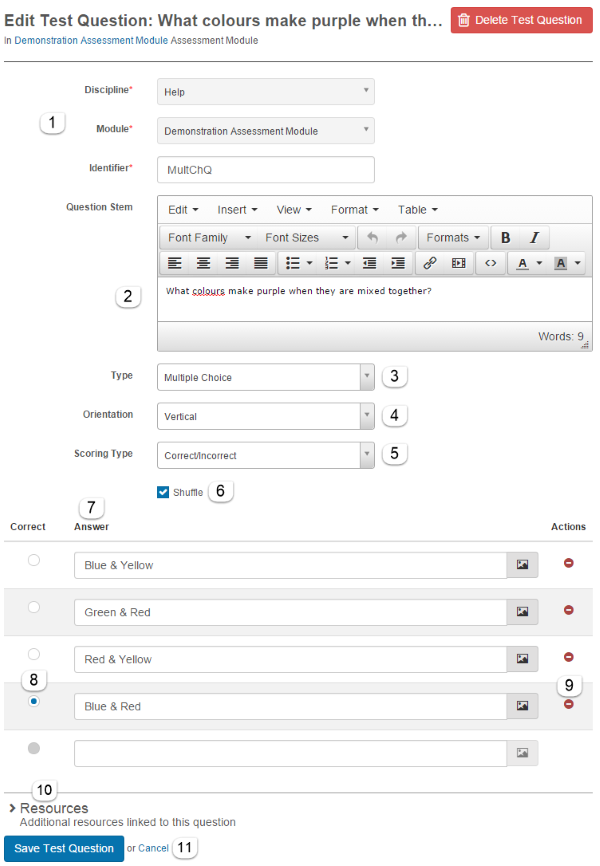Justify the question stem text

[261, 263]
